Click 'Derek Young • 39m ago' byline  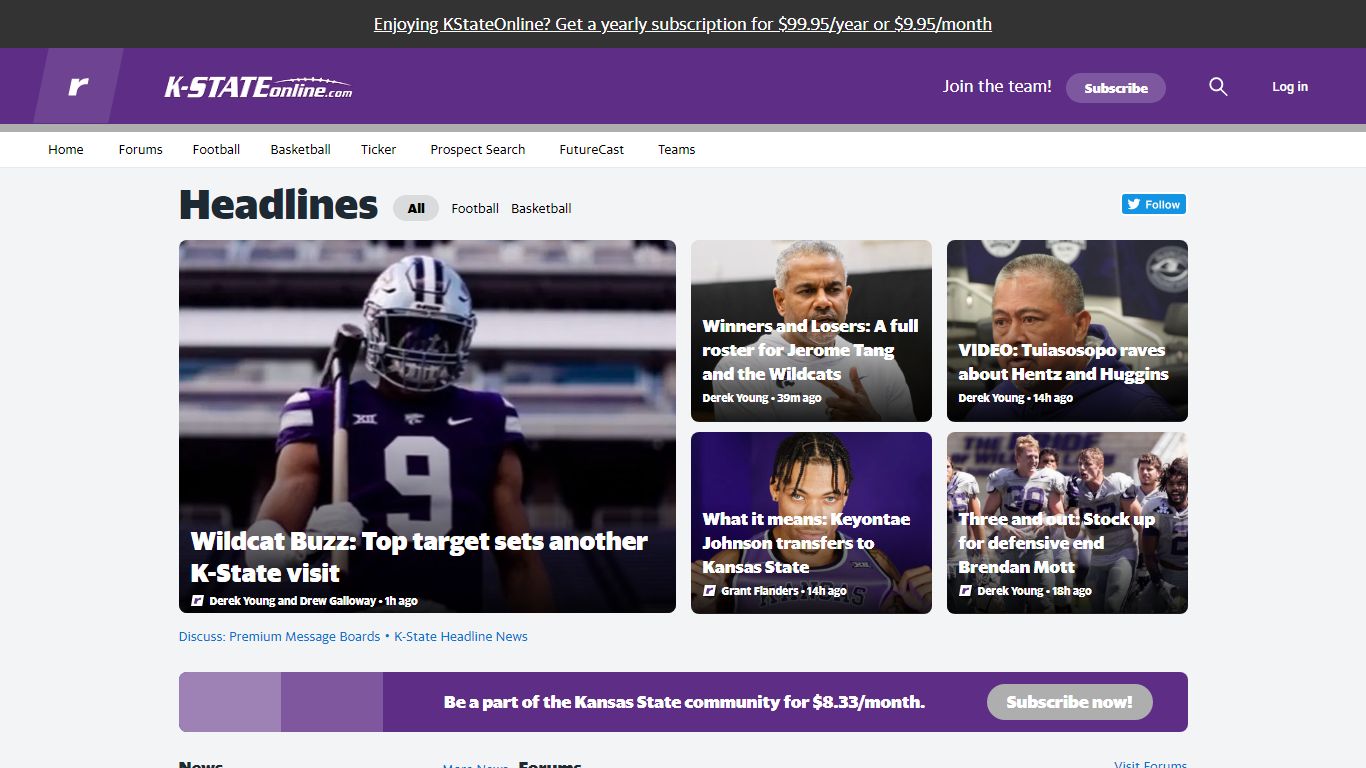762,398
